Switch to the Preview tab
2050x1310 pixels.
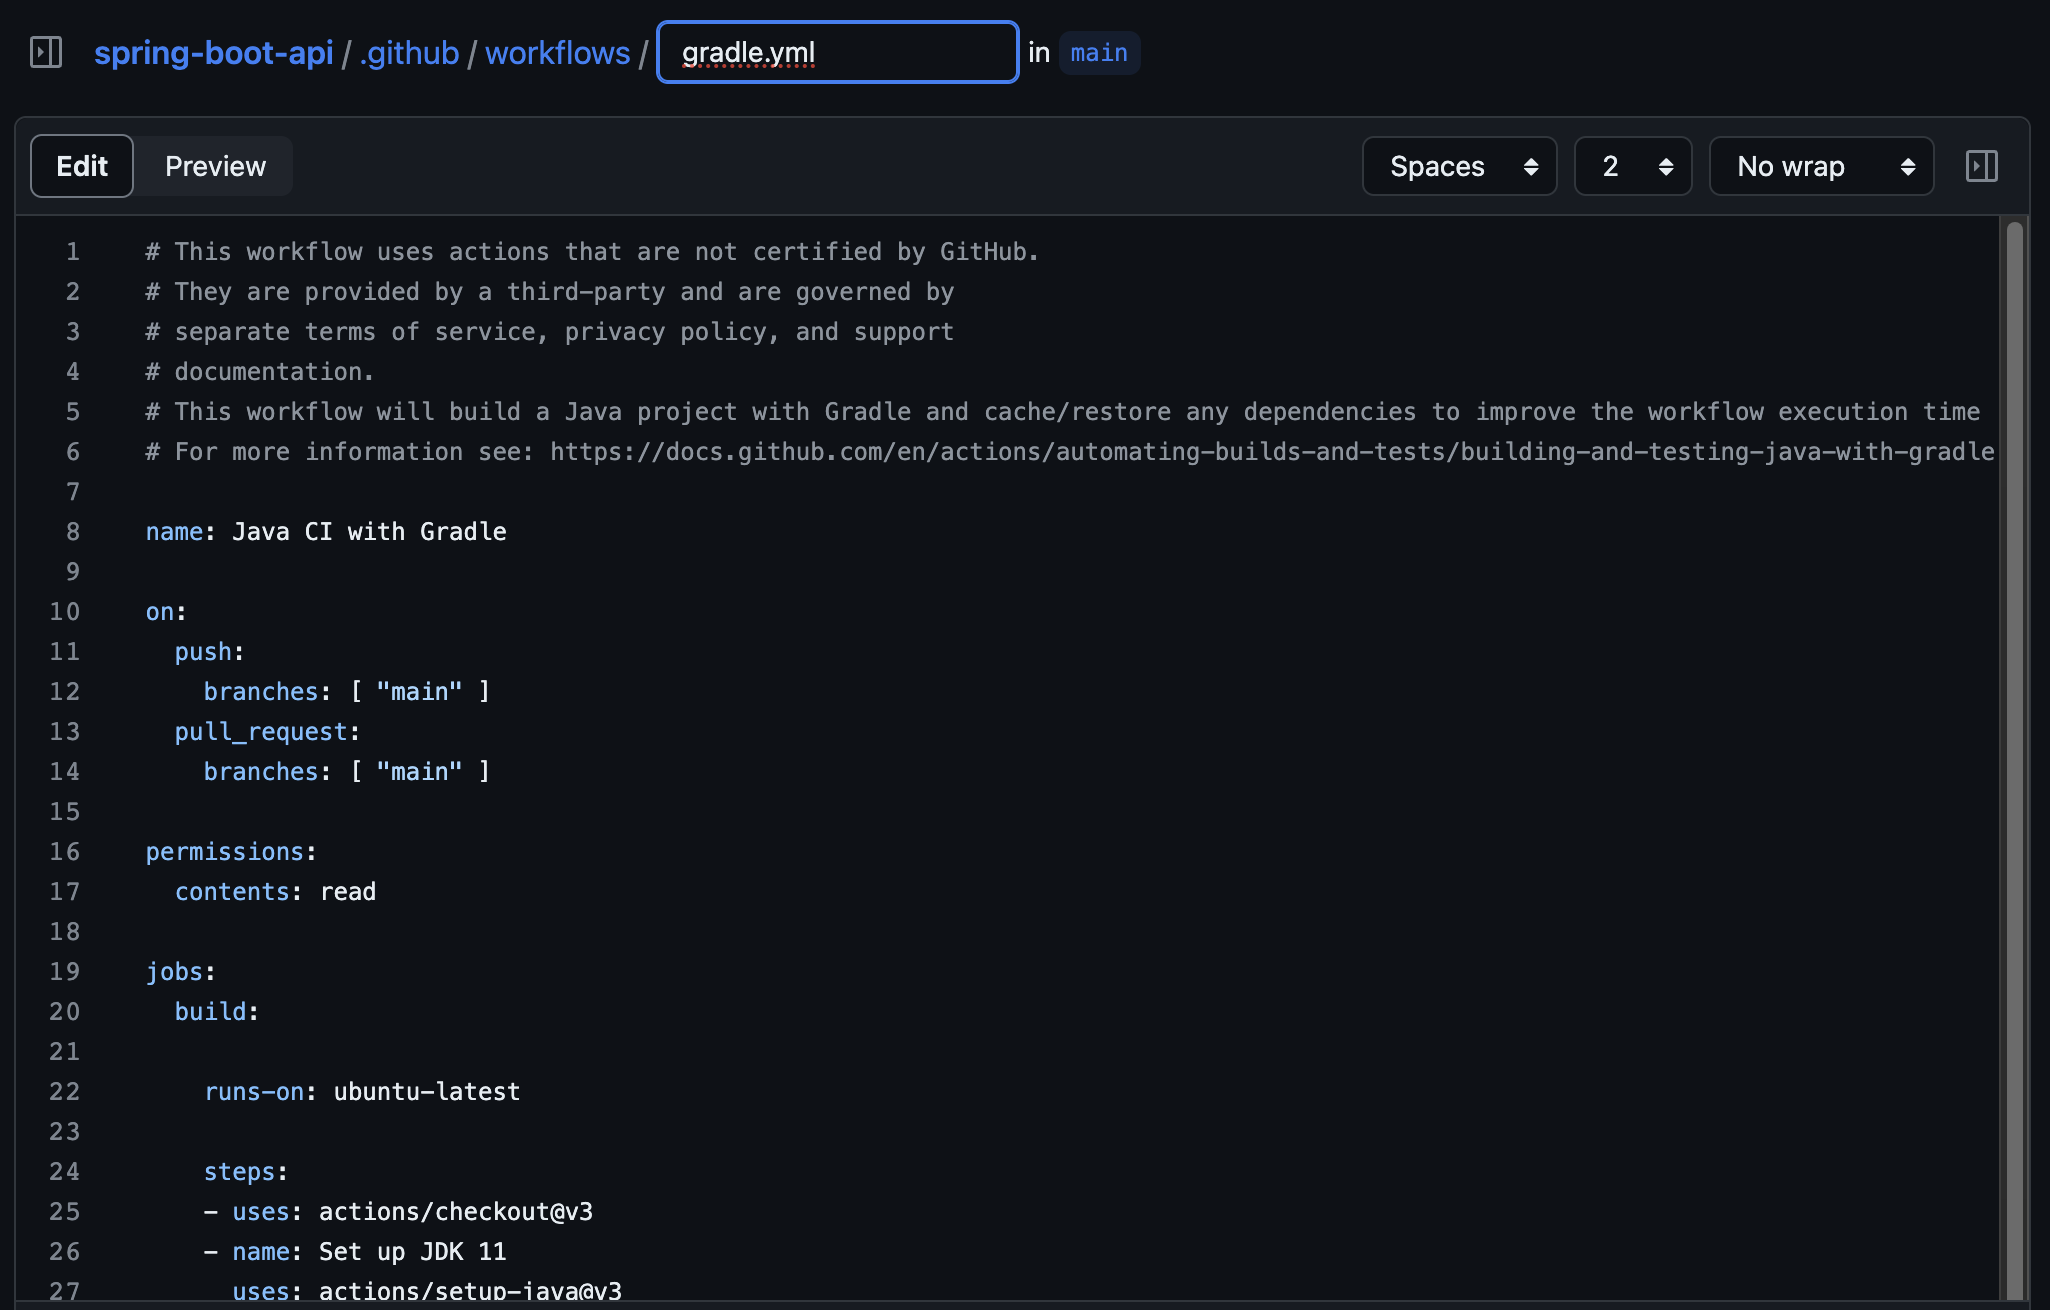pyautogui.click(x=215, y=166)
